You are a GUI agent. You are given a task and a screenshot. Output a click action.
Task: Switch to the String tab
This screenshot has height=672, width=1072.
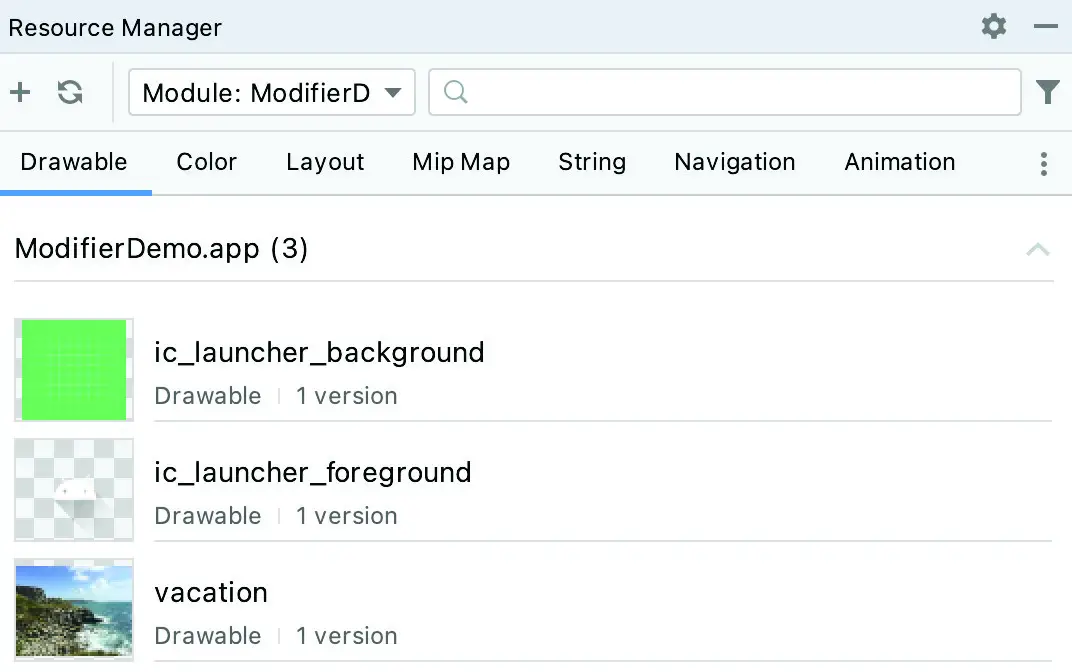[x=592, y=162]
